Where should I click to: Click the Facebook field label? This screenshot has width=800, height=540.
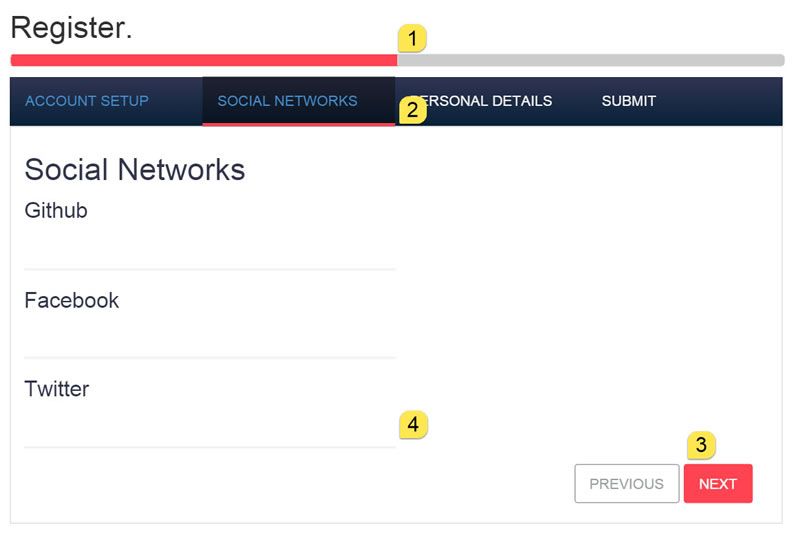point(72,300)
